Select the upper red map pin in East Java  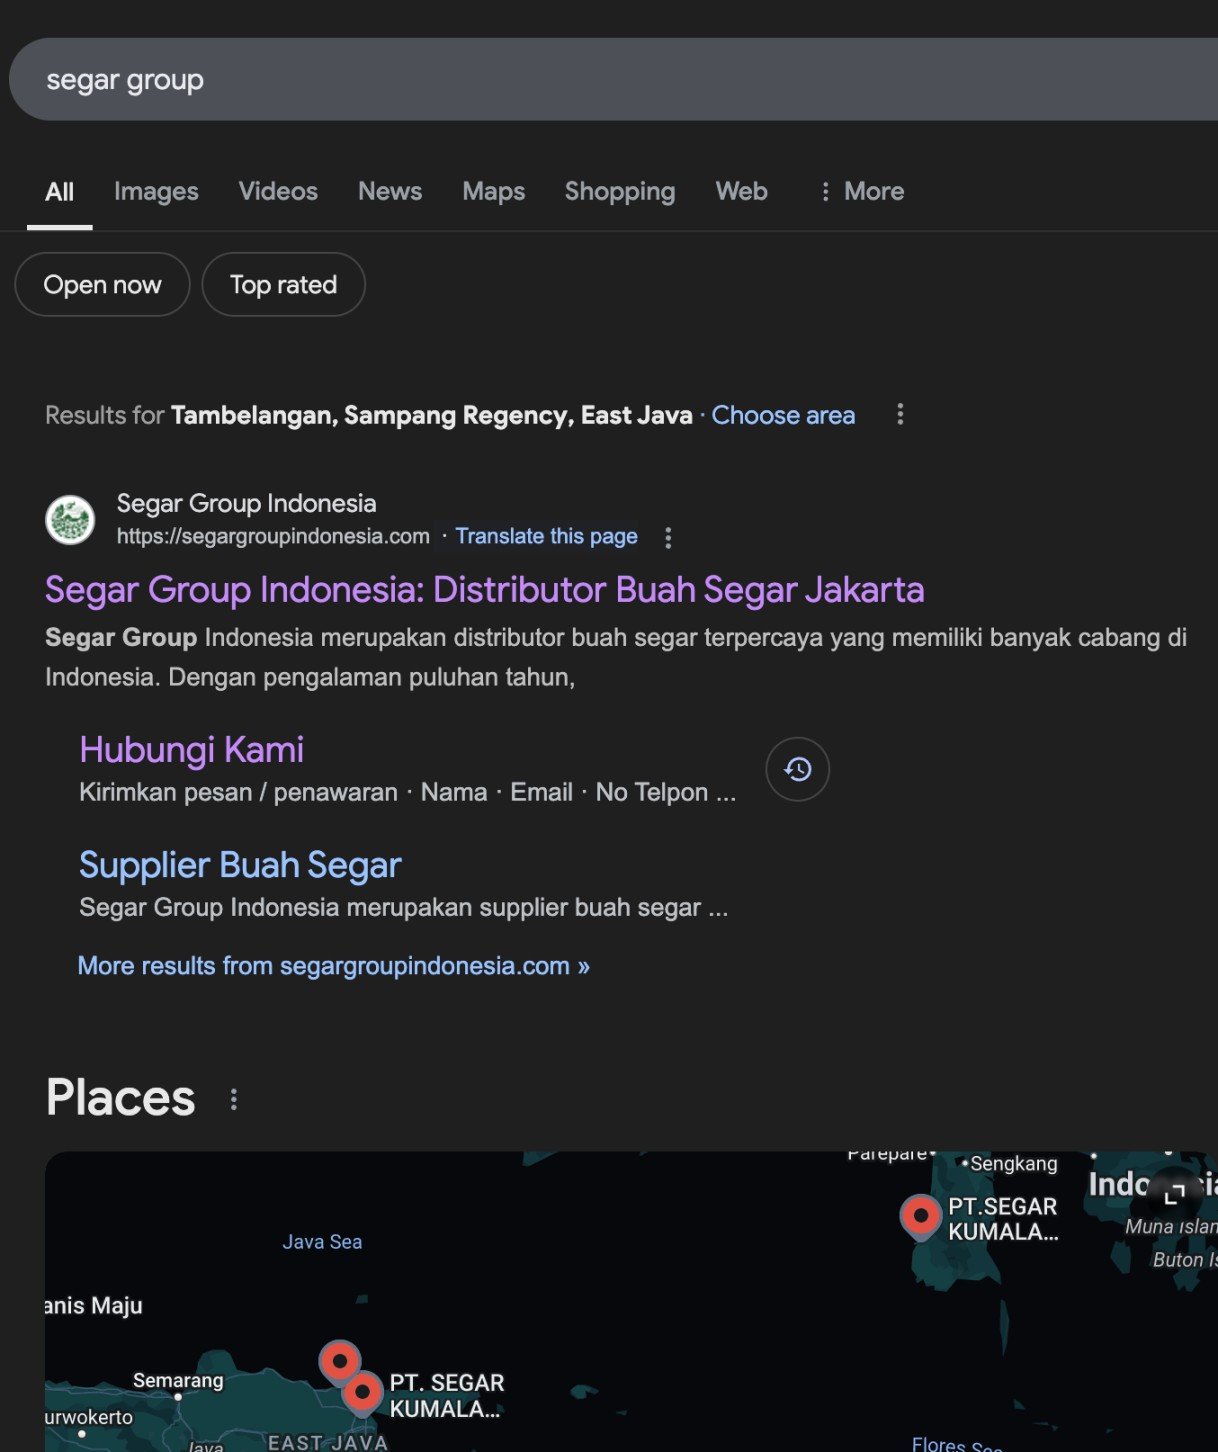[x=340, y=1361]
